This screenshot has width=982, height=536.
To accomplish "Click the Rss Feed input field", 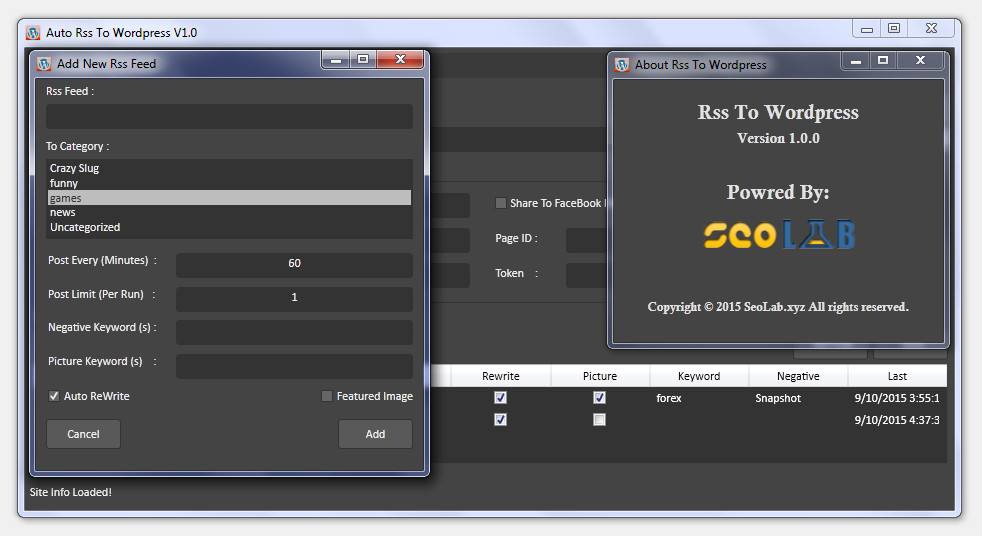I will [x=229, y=116].
